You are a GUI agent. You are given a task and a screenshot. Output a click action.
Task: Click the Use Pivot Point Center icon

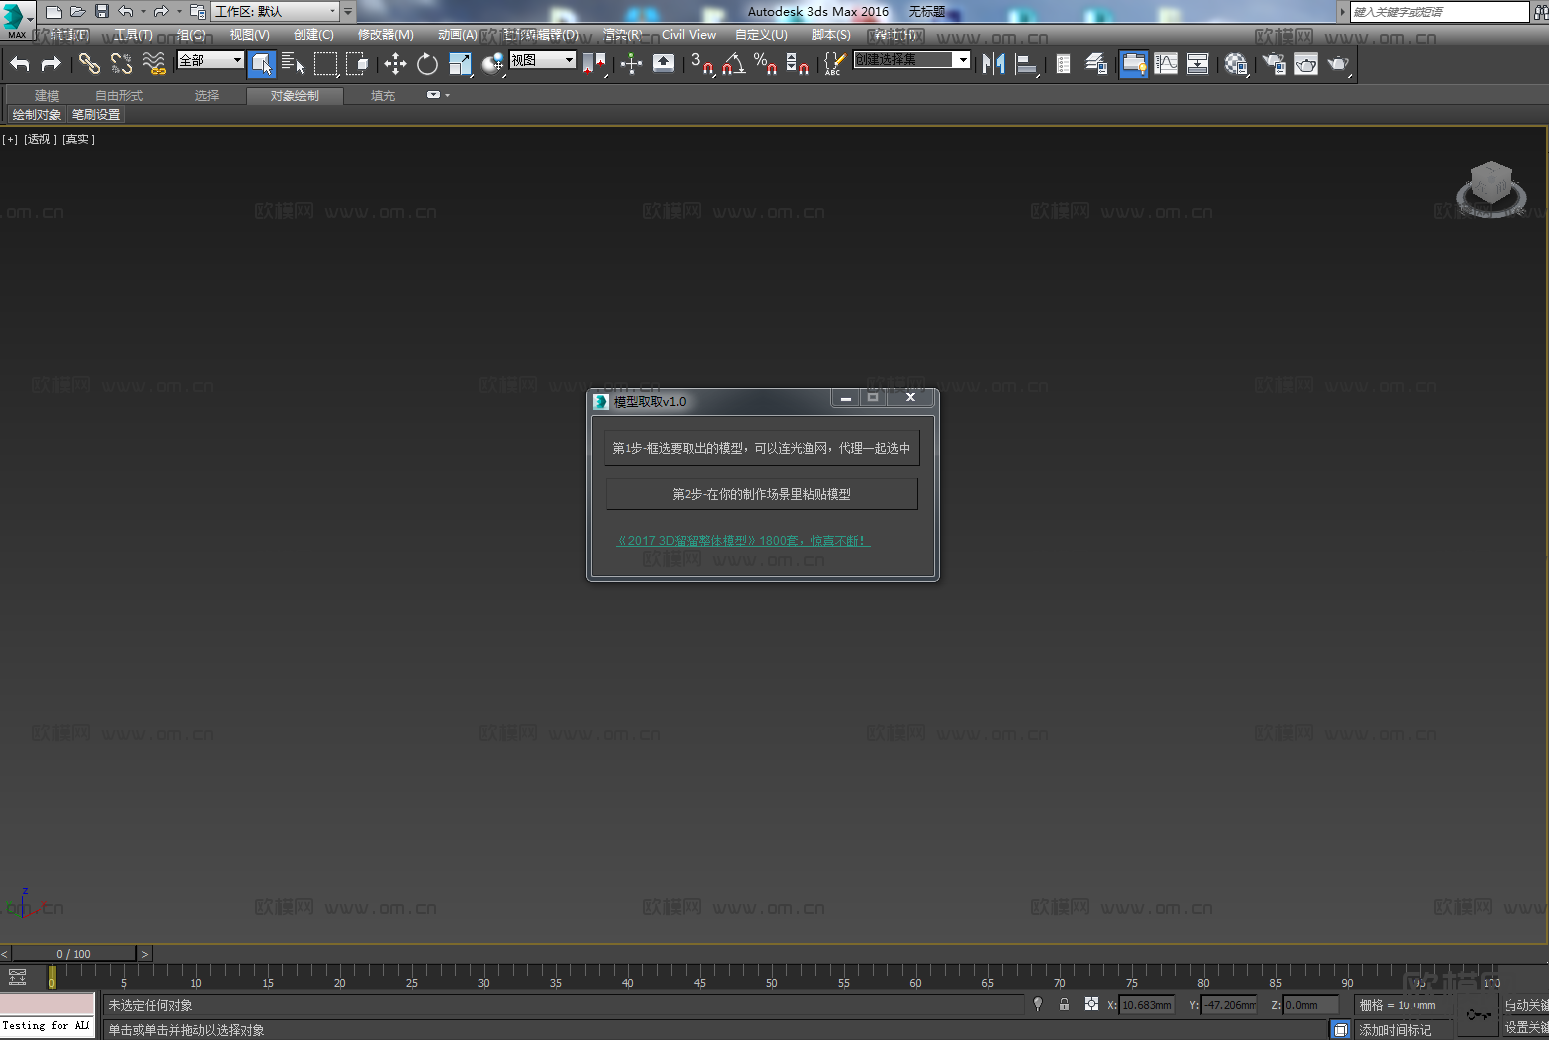tap(594, 64)
